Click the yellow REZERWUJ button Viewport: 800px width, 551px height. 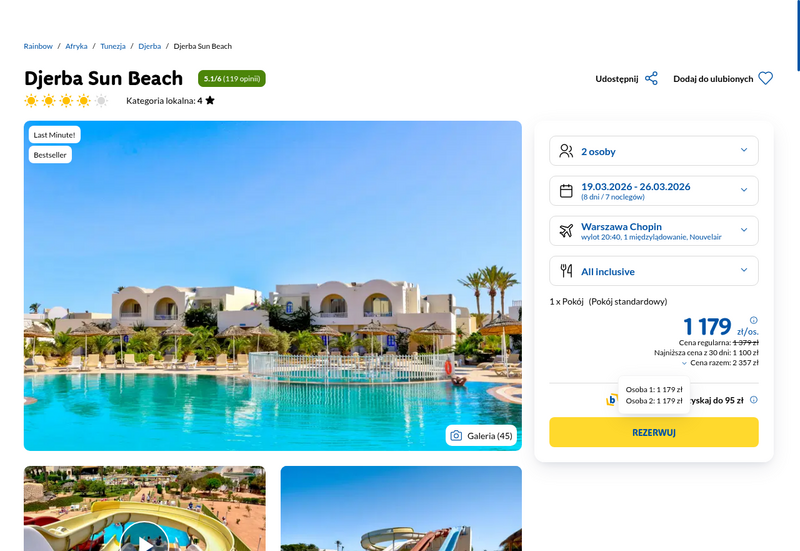(x=654, y=432)
